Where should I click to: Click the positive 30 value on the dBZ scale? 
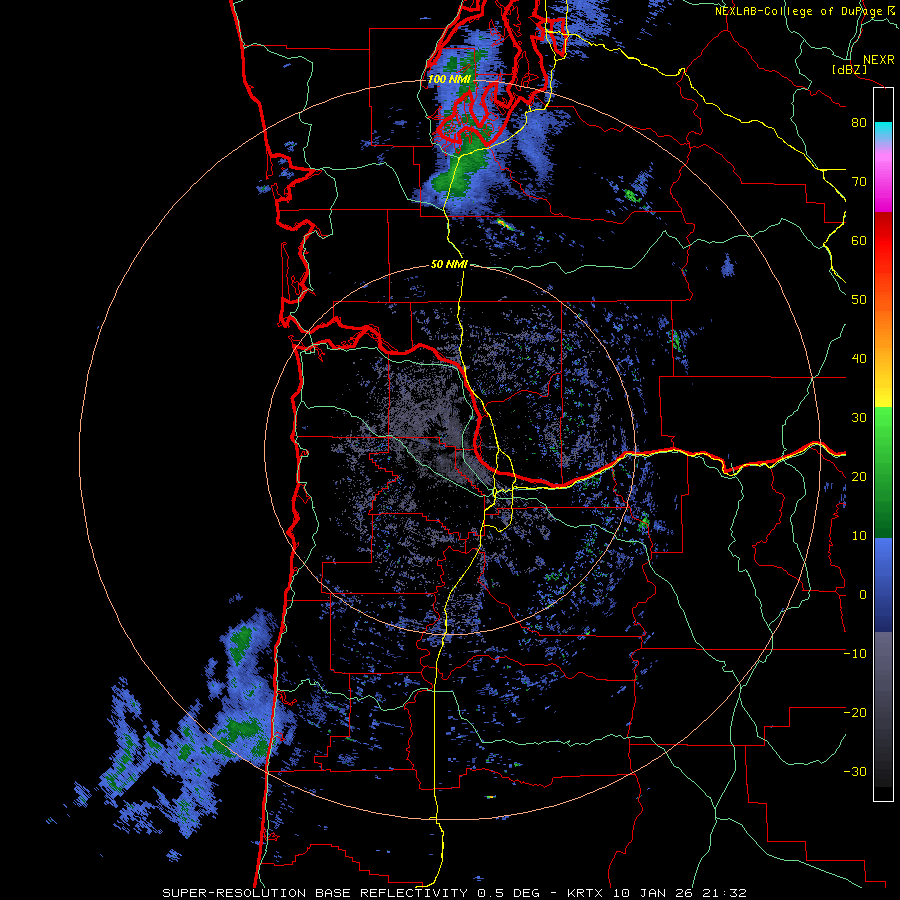[x=859, y=417]
